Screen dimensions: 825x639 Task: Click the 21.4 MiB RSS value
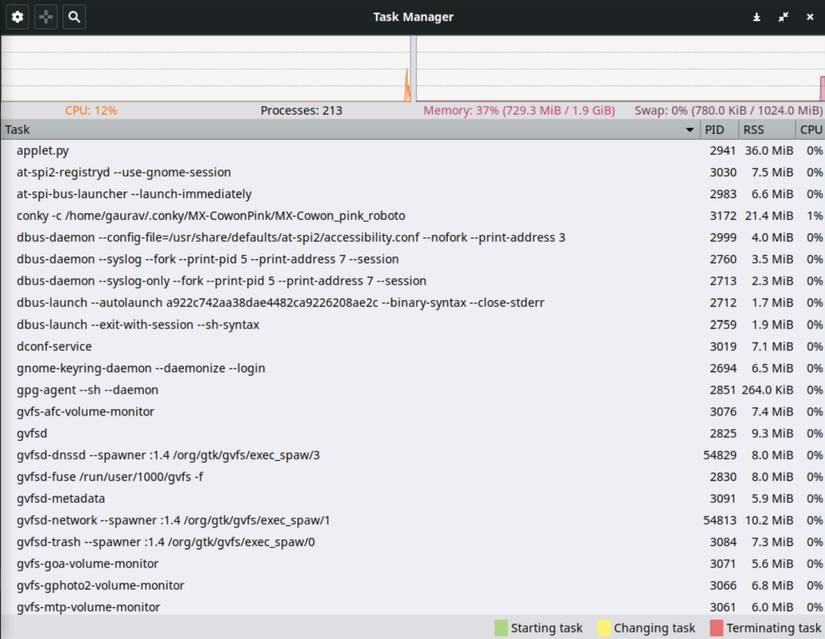[x=769, y=216]
